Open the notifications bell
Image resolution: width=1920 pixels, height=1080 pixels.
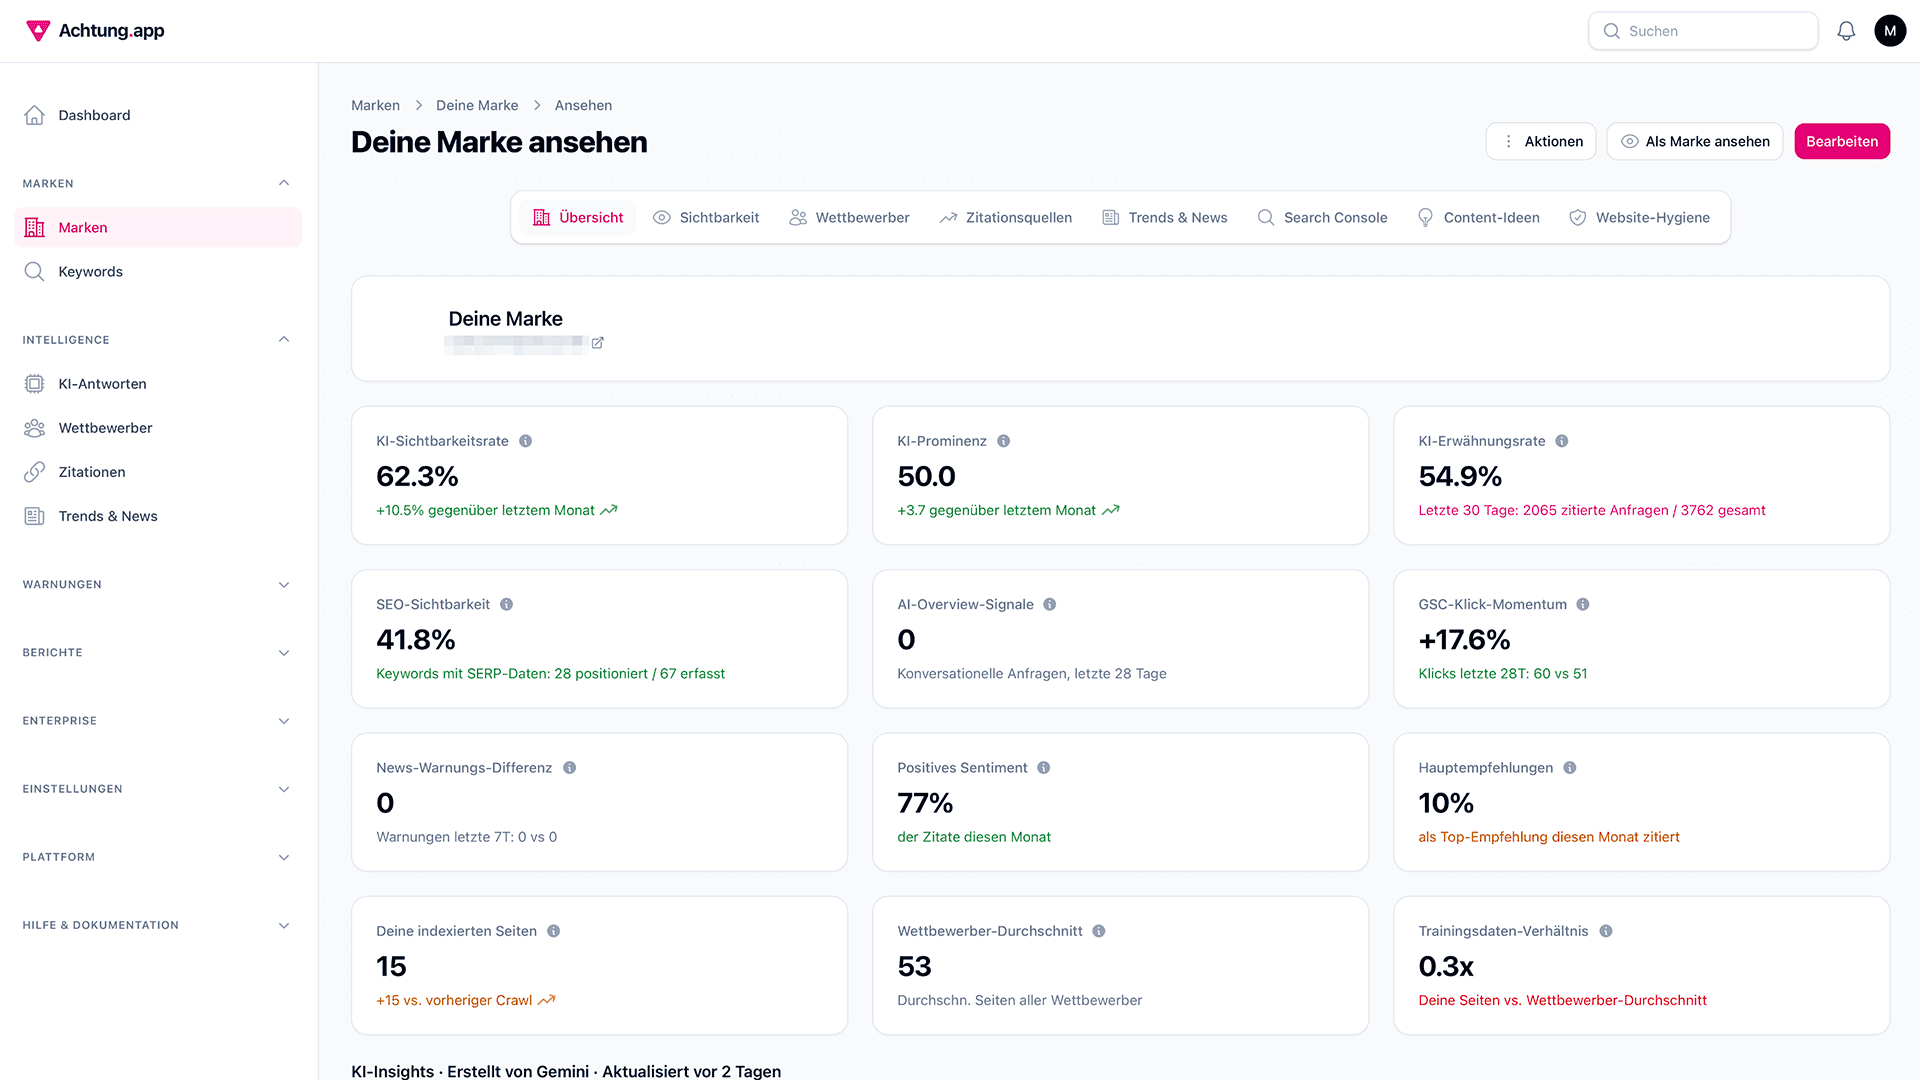1846,31
